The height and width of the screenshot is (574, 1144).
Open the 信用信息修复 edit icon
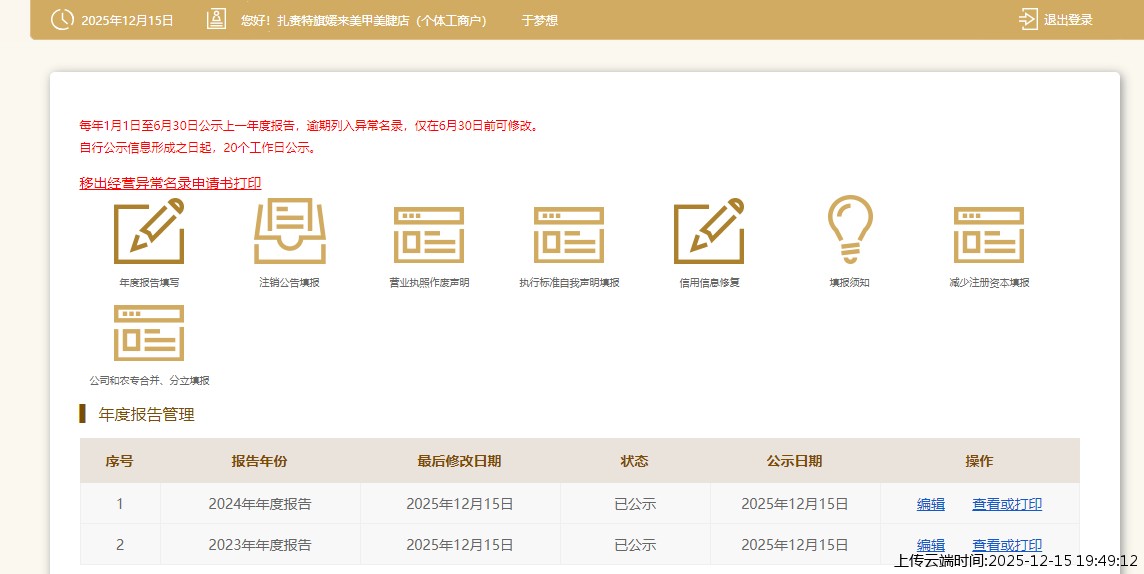(x=709, y=232)
